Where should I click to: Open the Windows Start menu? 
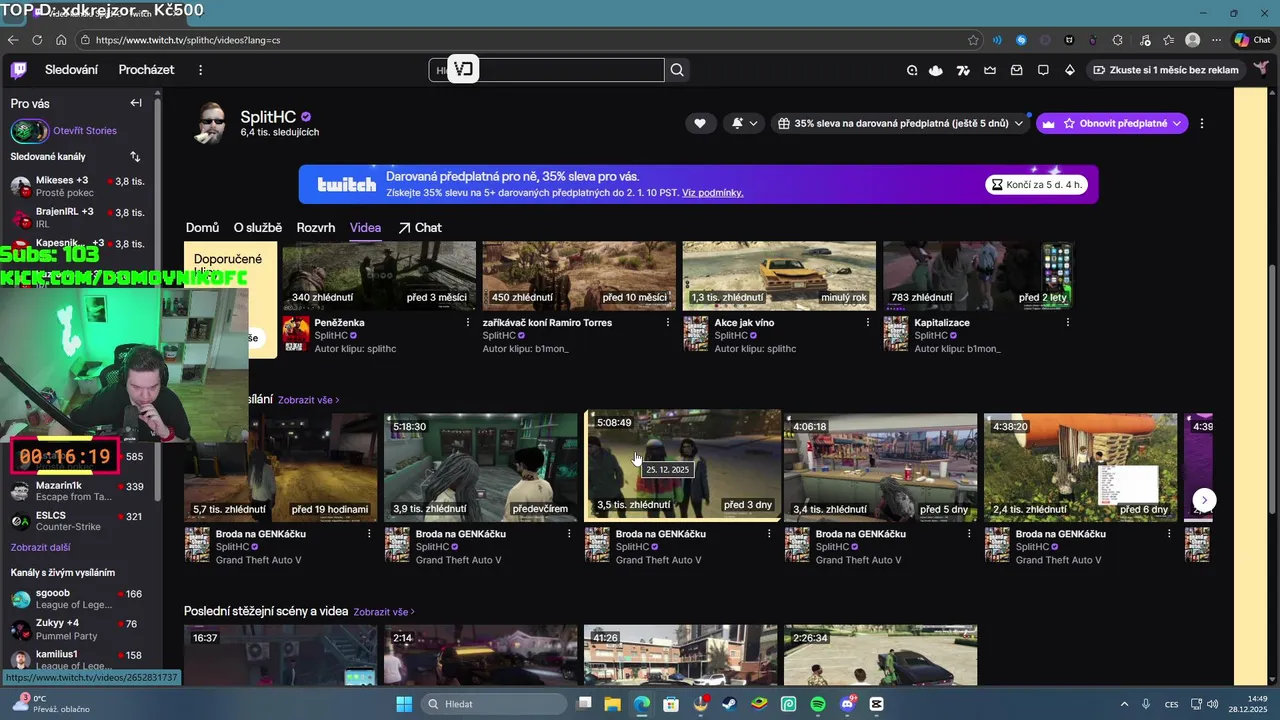pos(404,704)
